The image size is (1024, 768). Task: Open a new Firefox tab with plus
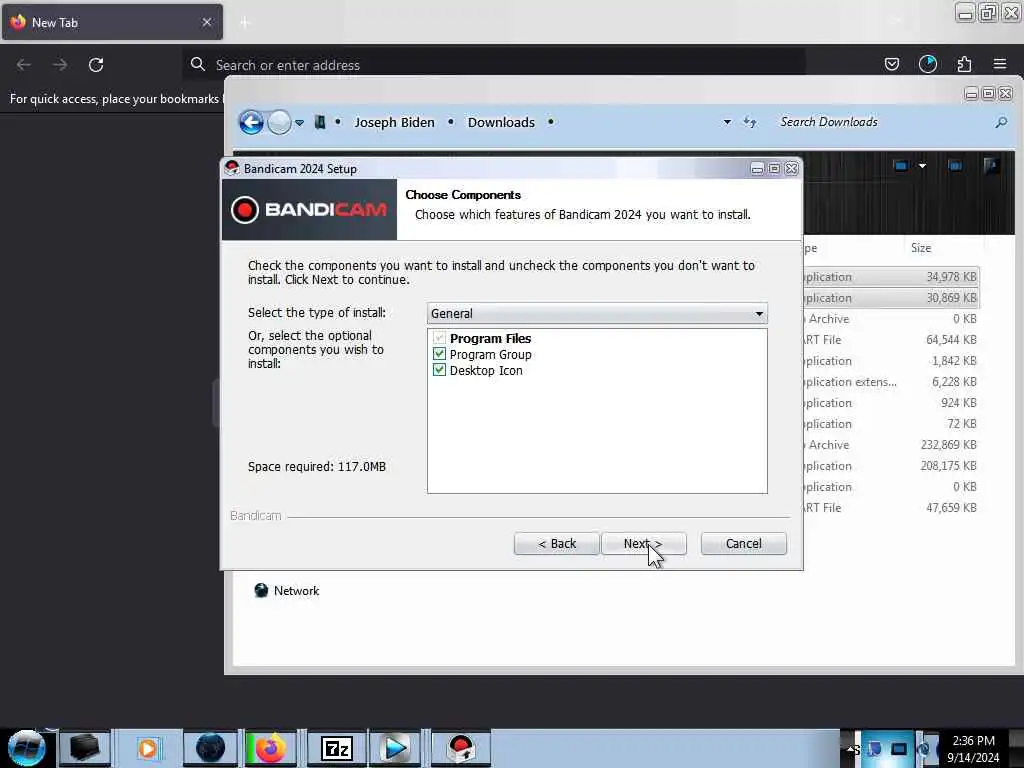[245, 23]
